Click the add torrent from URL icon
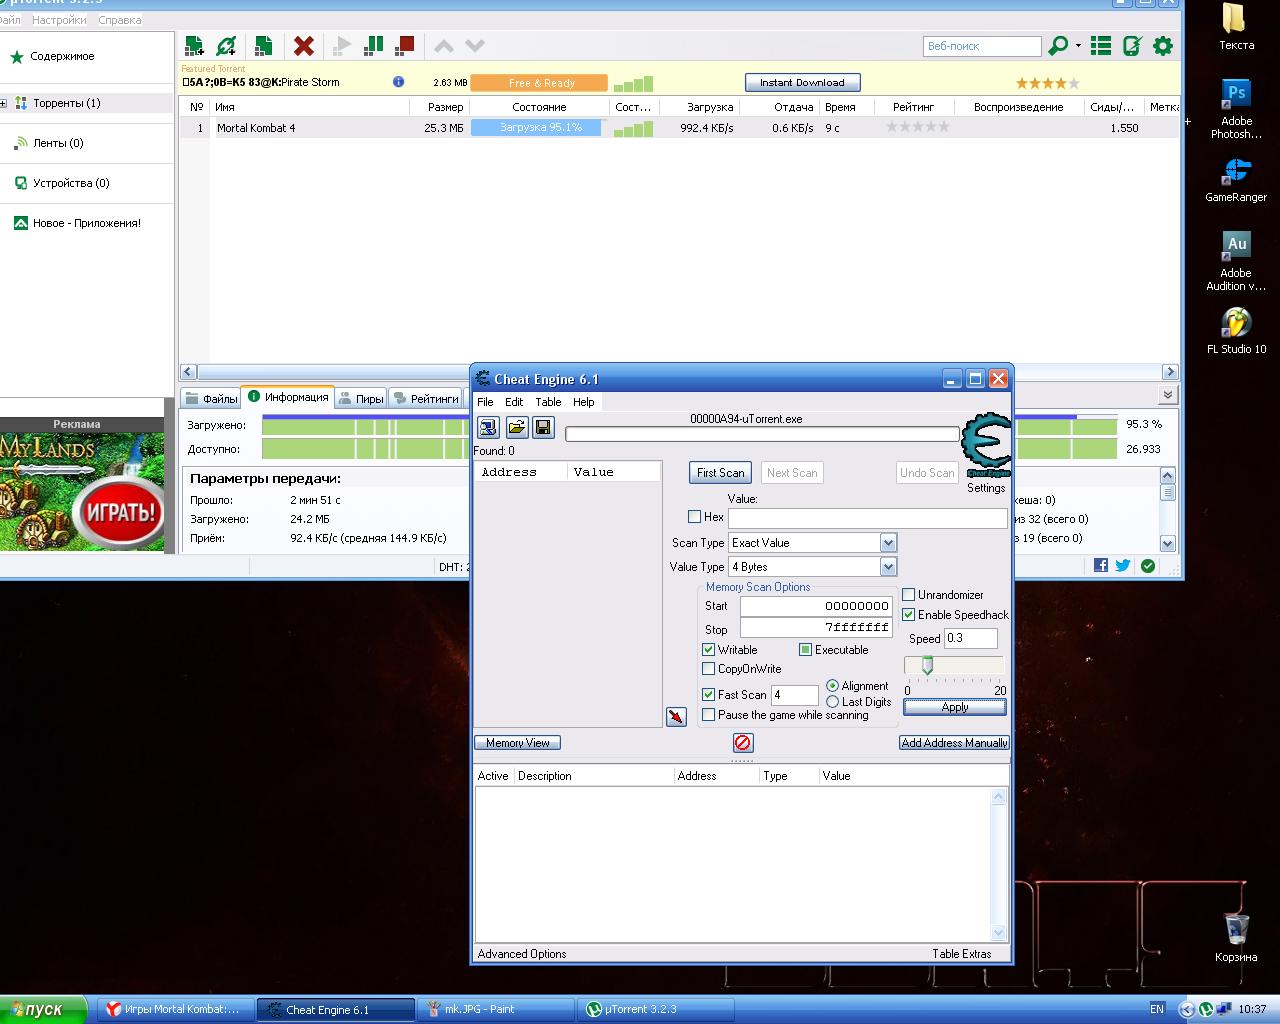The width and height of the screenshot is (1280, 1024). (227, 45)
